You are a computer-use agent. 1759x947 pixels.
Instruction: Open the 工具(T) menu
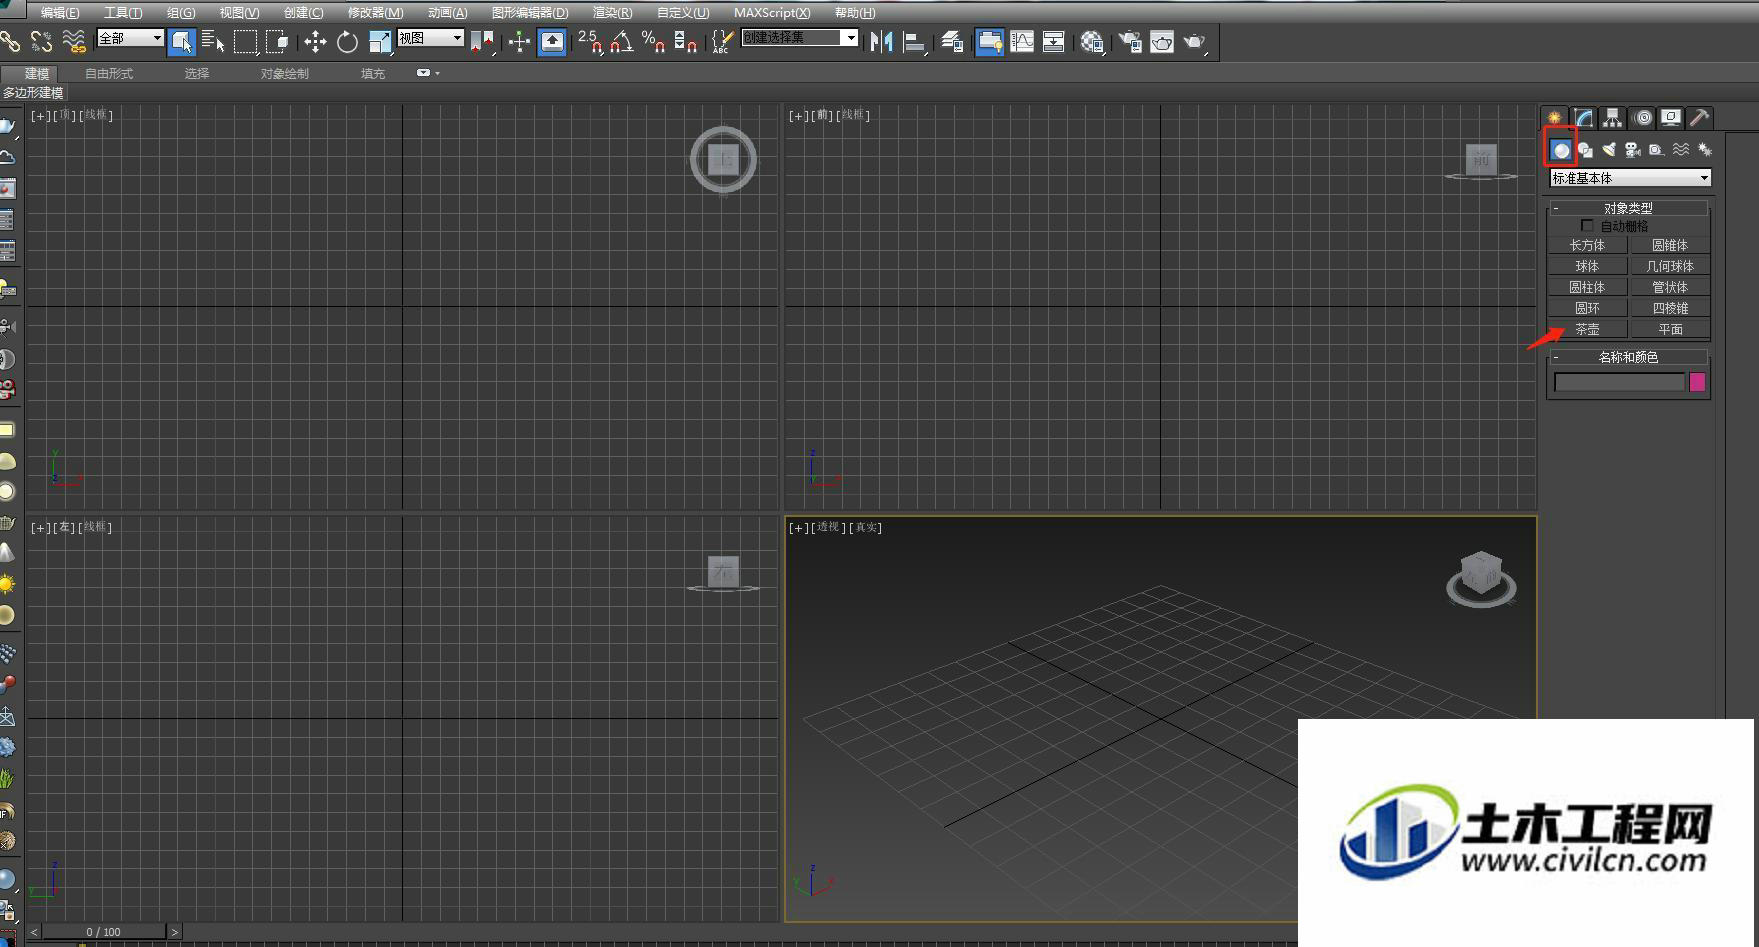click(123, 13)
